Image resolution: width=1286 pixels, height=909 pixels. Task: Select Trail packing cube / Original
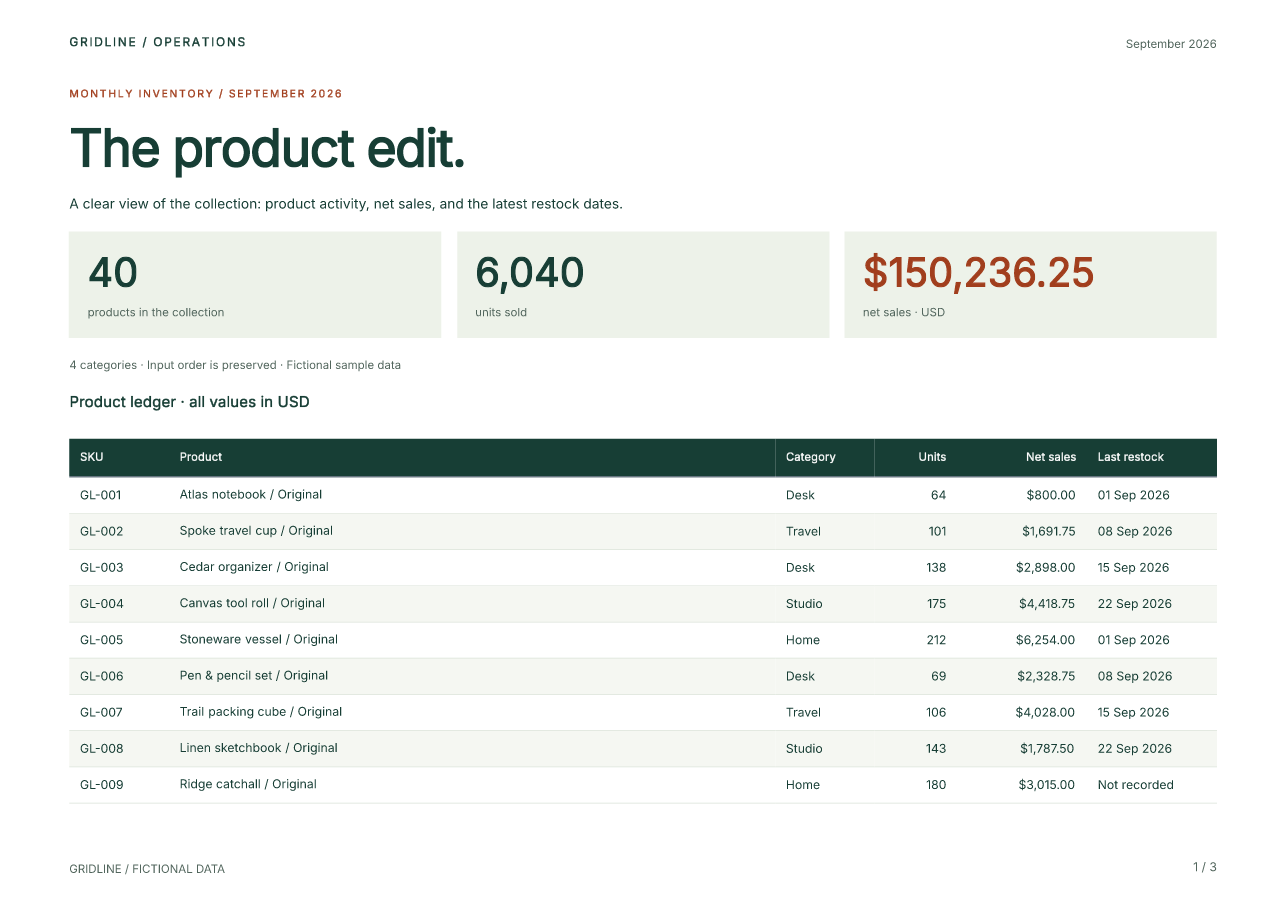261,711
